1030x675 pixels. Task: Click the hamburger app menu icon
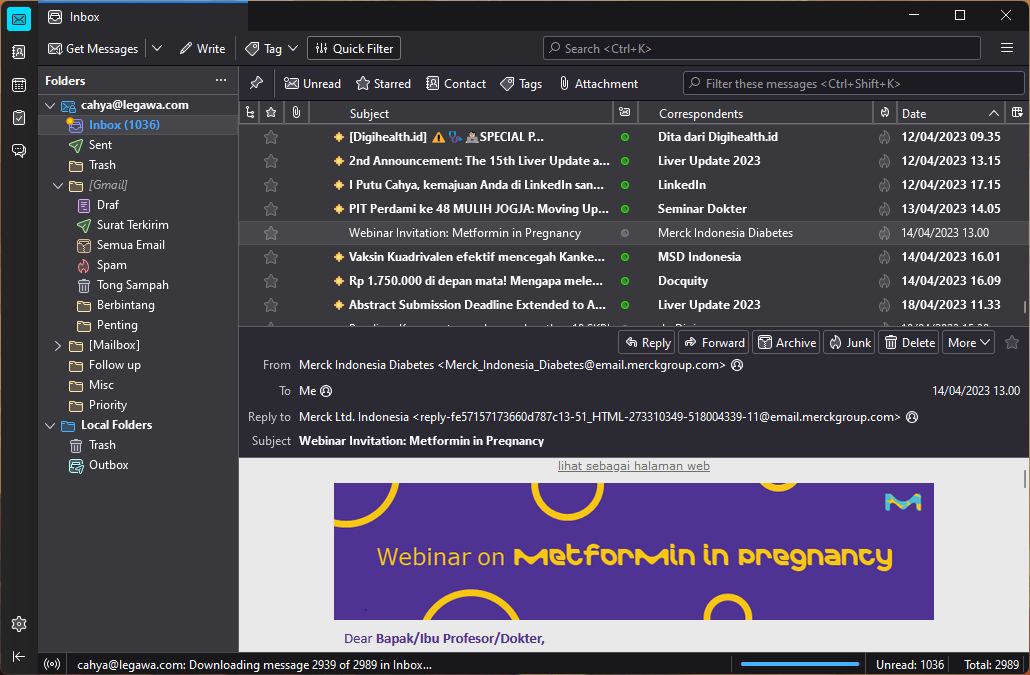tap(1007, 48)
